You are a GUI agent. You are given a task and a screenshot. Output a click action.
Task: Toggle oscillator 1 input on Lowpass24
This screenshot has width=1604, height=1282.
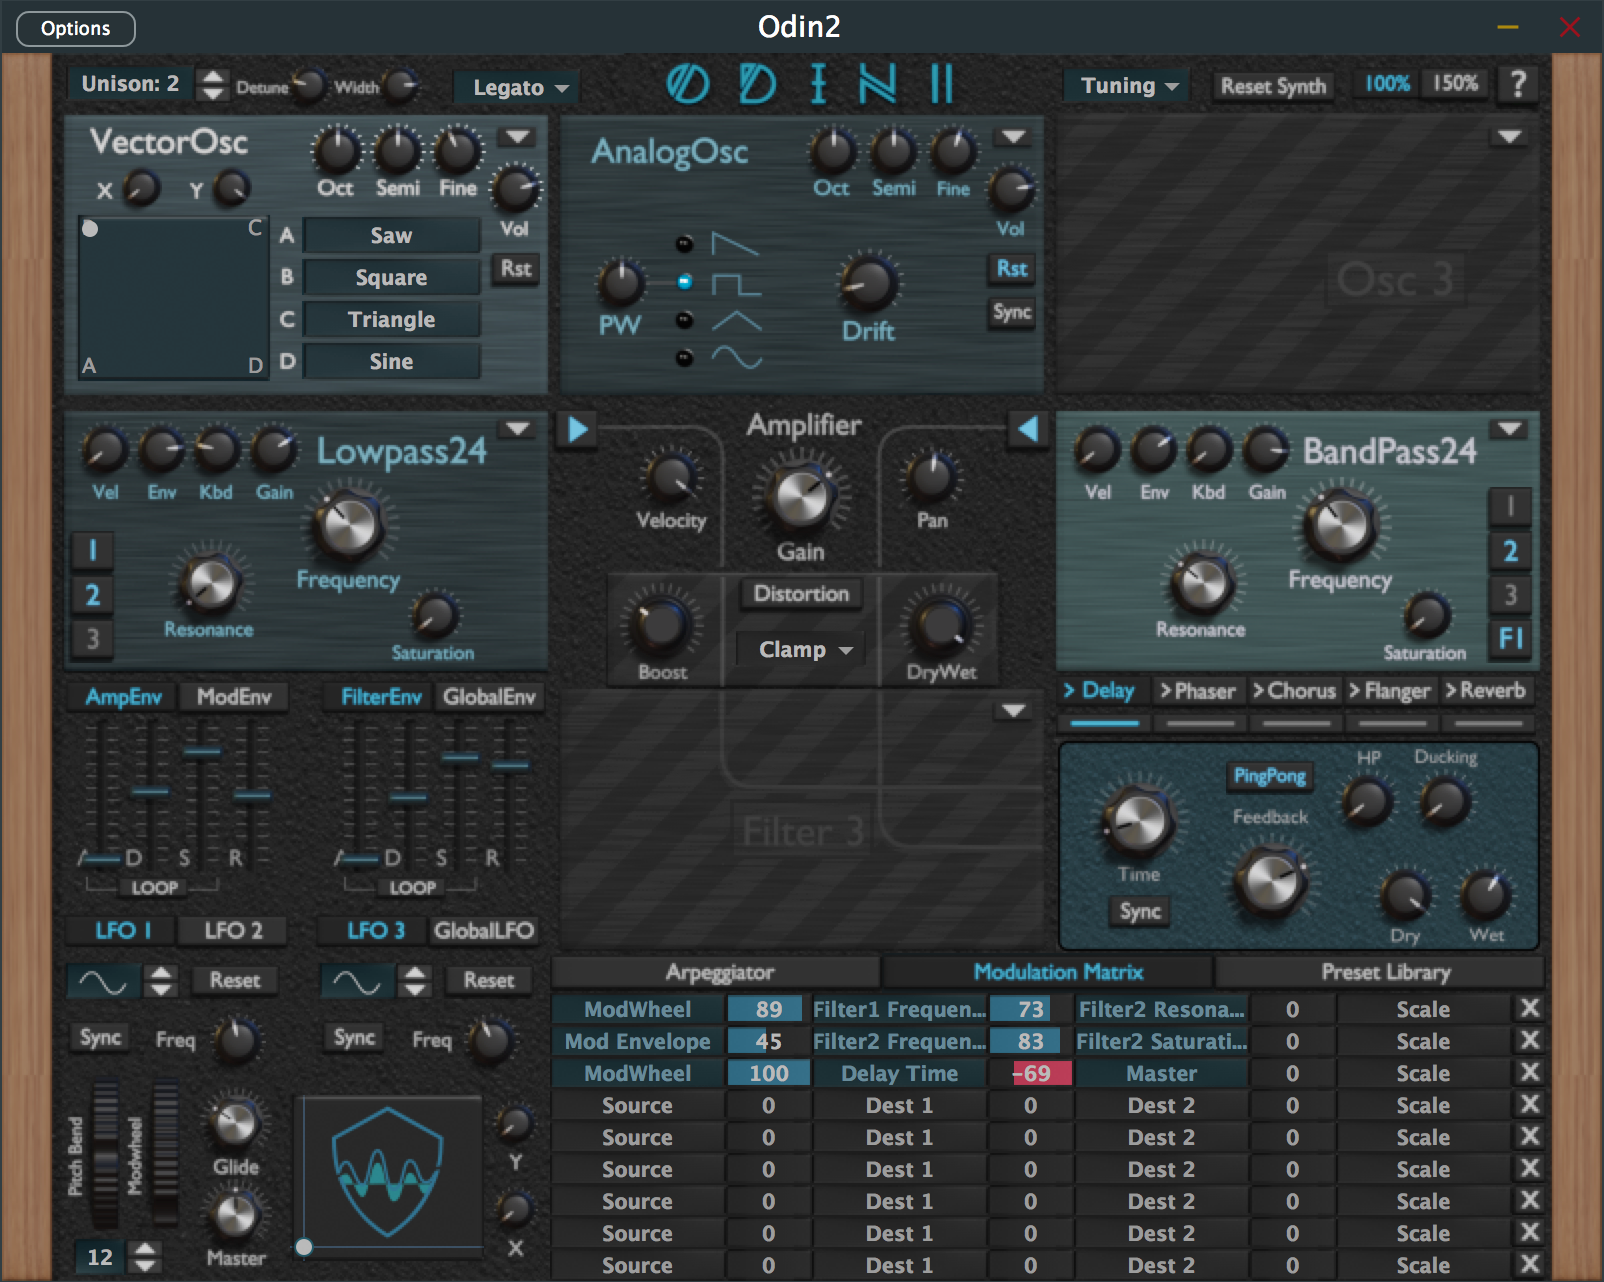tap(93, 550)
